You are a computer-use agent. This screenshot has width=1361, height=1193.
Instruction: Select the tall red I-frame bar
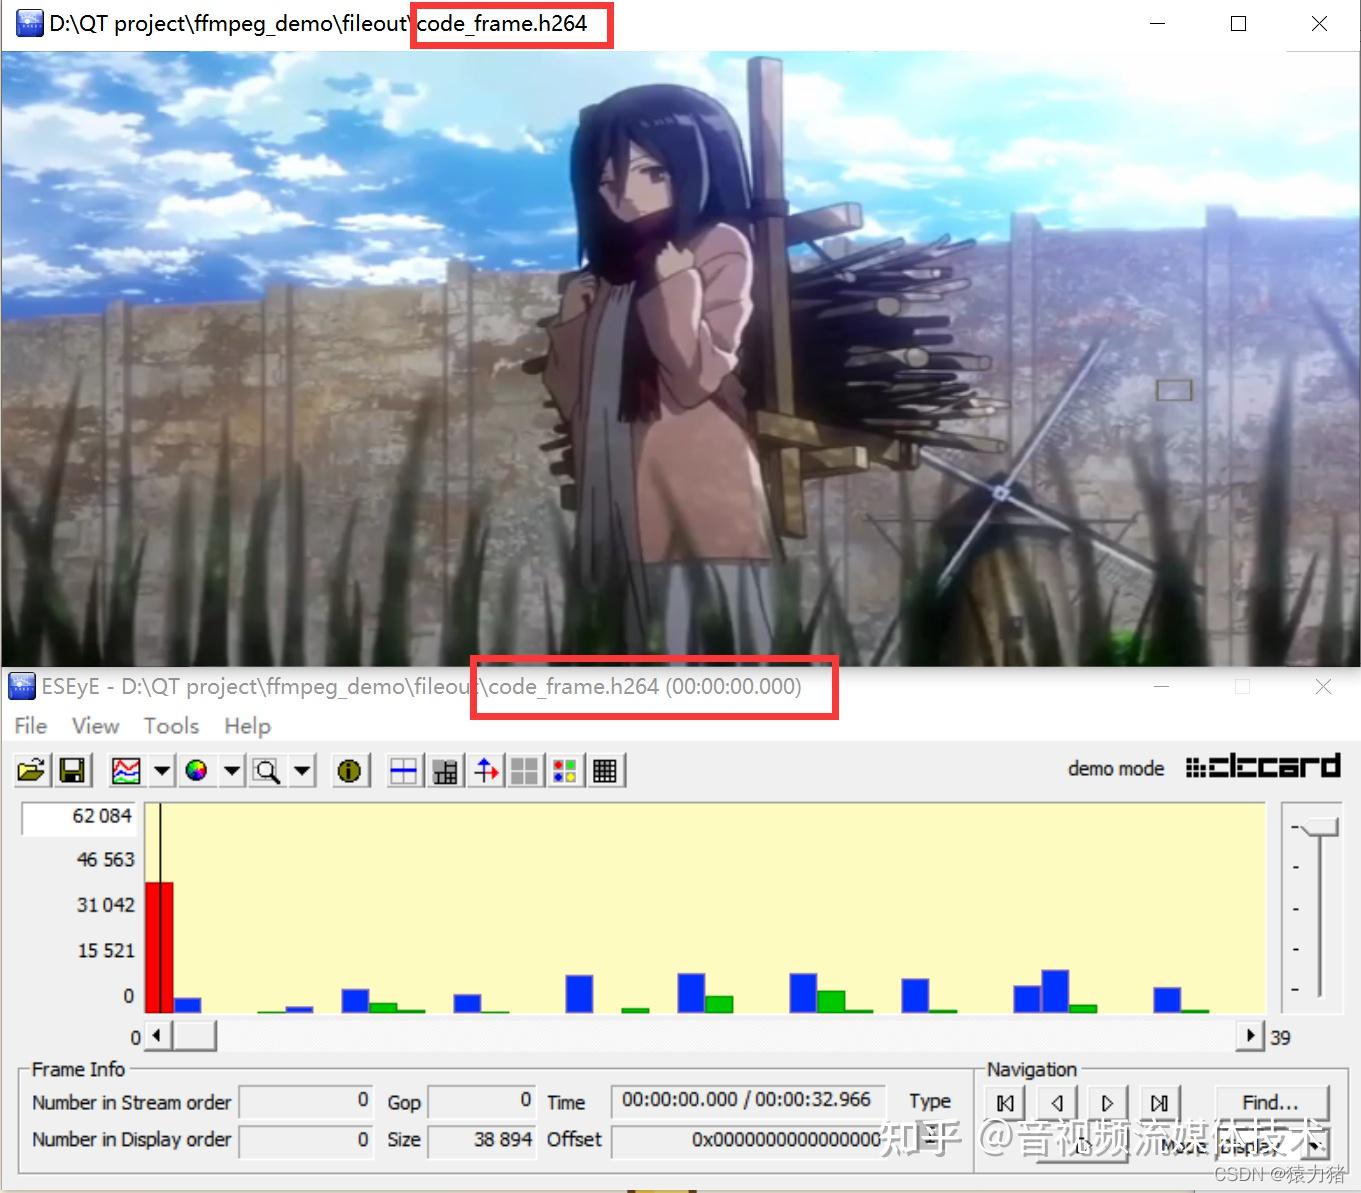click(x=158, y=945)
